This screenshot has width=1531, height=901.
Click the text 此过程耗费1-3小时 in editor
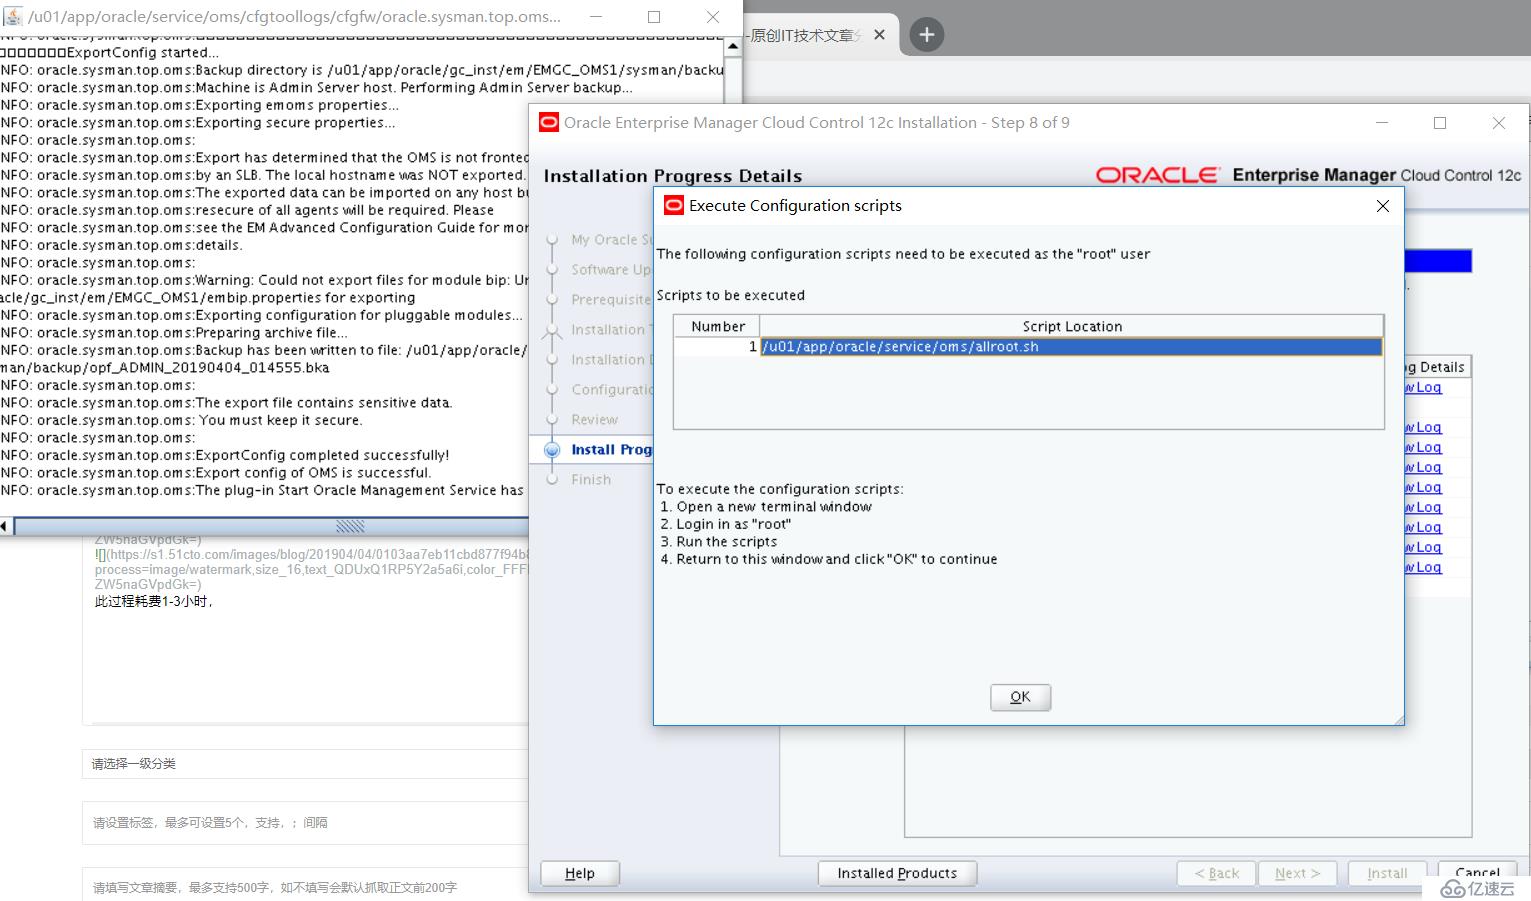(x=154, y=601)
